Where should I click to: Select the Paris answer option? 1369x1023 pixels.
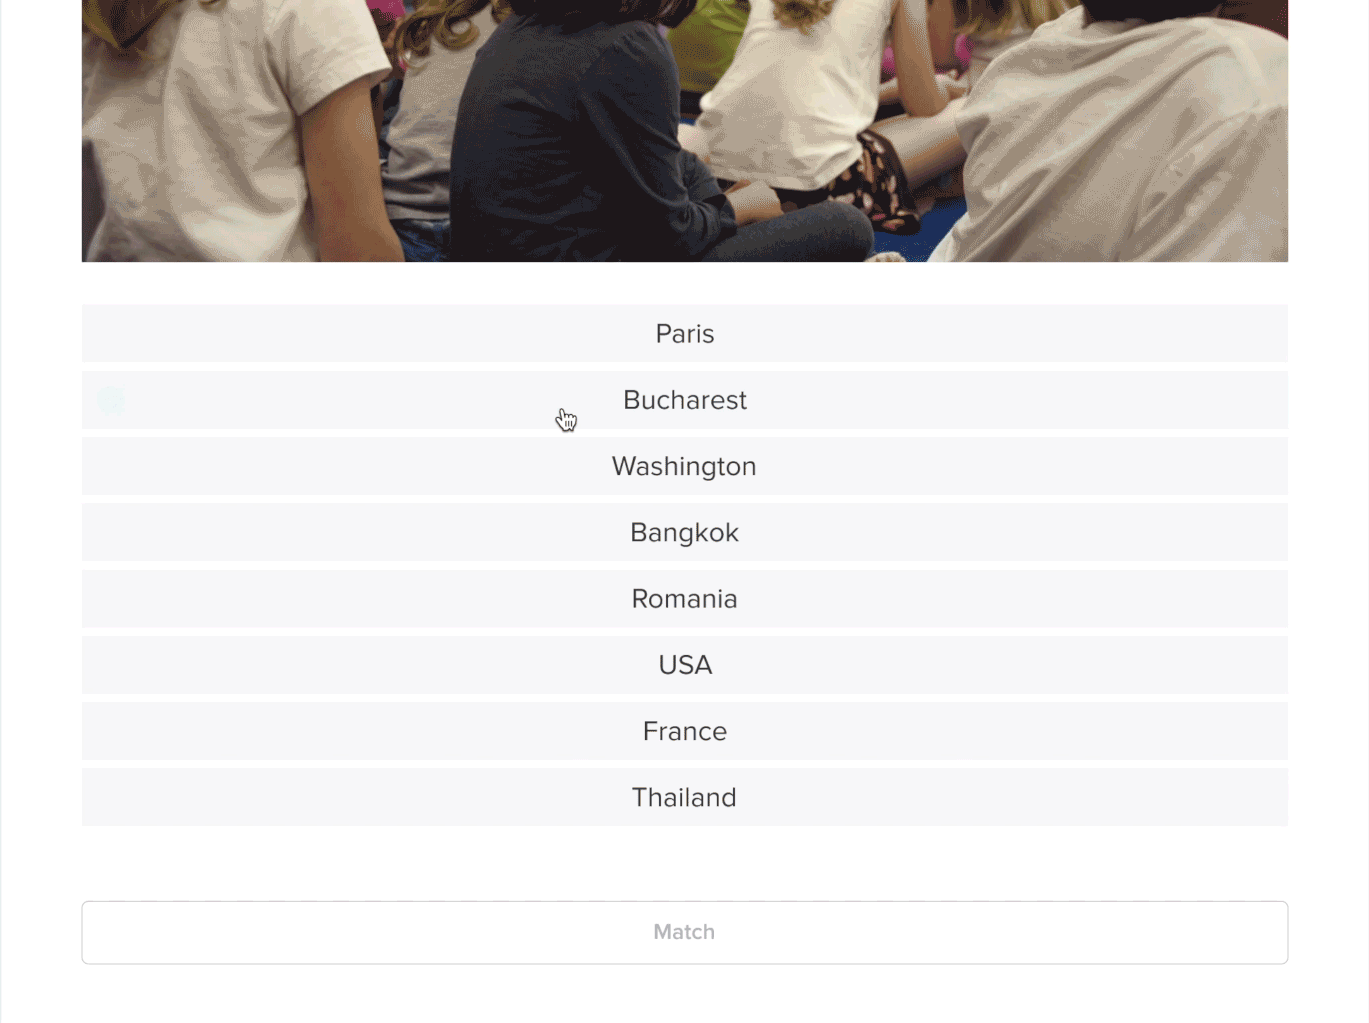point(684,334)
